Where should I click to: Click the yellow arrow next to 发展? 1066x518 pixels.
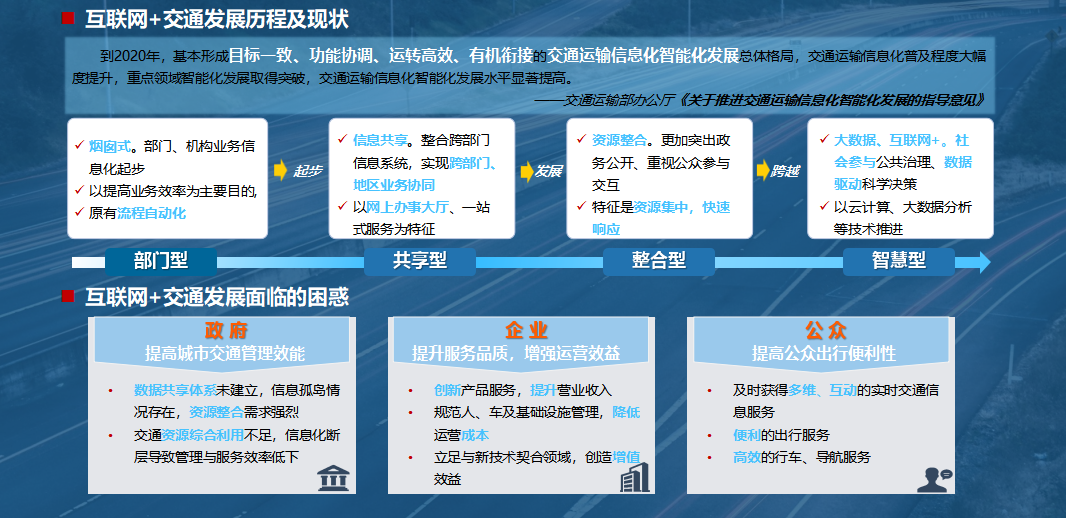(526, 171)
